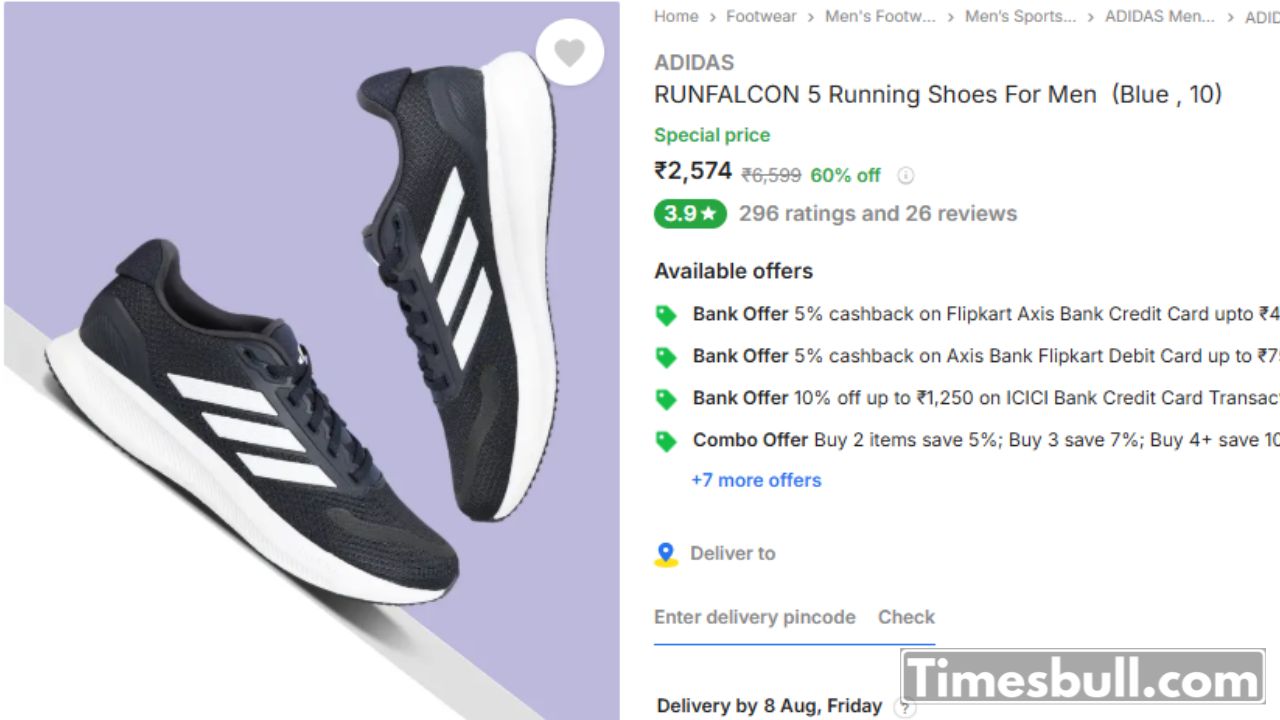1280x720 pixels.
Task: Open ADIDAS Men breadcrumb link
Action: [x=1160, y=16]
